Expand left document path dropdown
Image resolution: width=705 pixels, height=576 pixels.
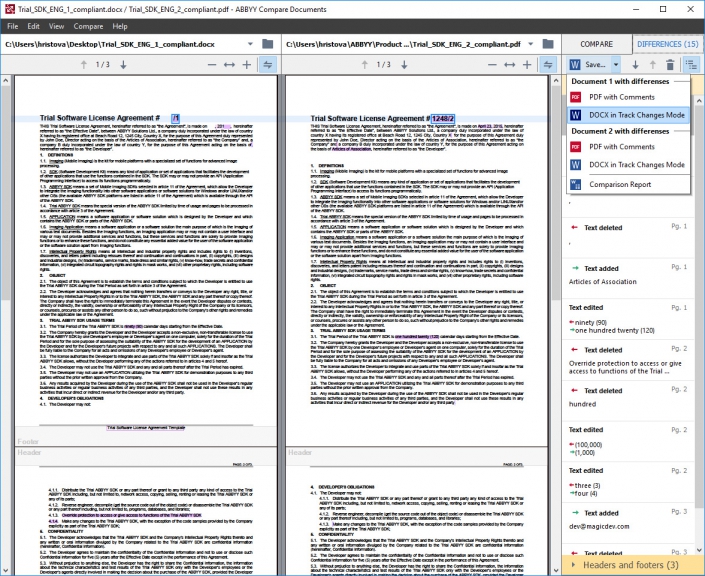click(250, 44)
